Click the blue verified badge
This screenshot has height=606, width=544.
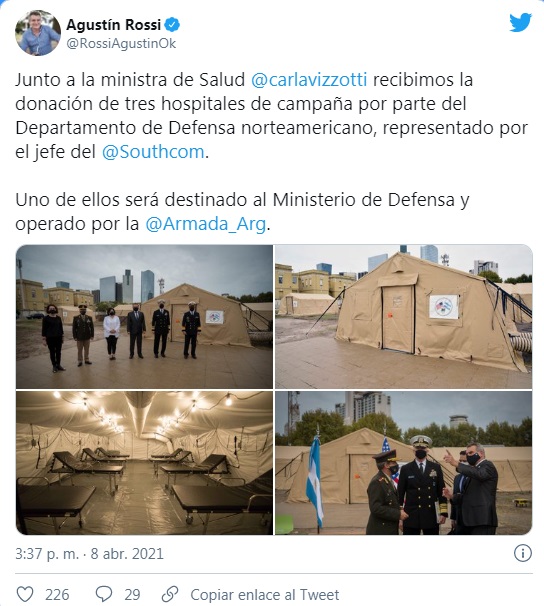pos(172,25)
